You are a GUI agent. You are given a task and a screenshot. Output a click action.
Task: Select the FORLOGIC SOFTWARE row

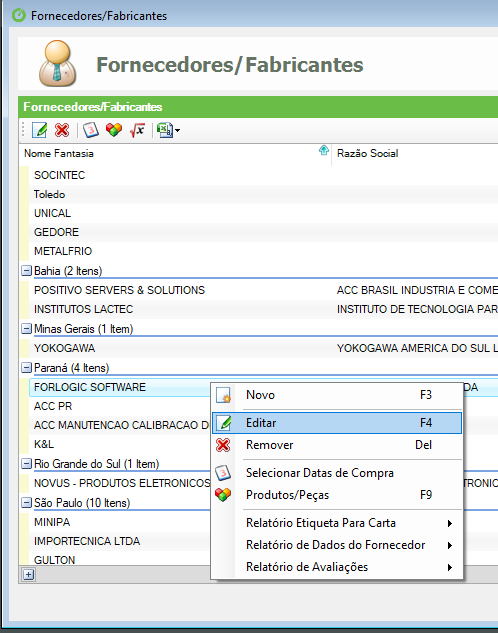pos(119,387)
